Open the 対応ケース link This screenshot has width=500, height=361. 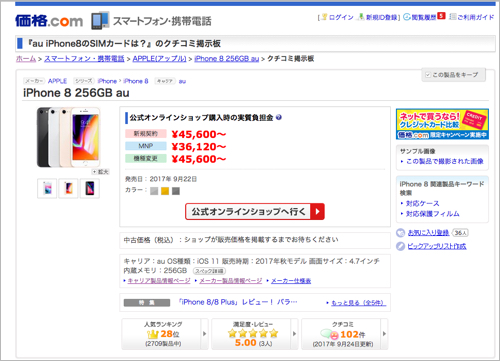(x=422, y=203)
